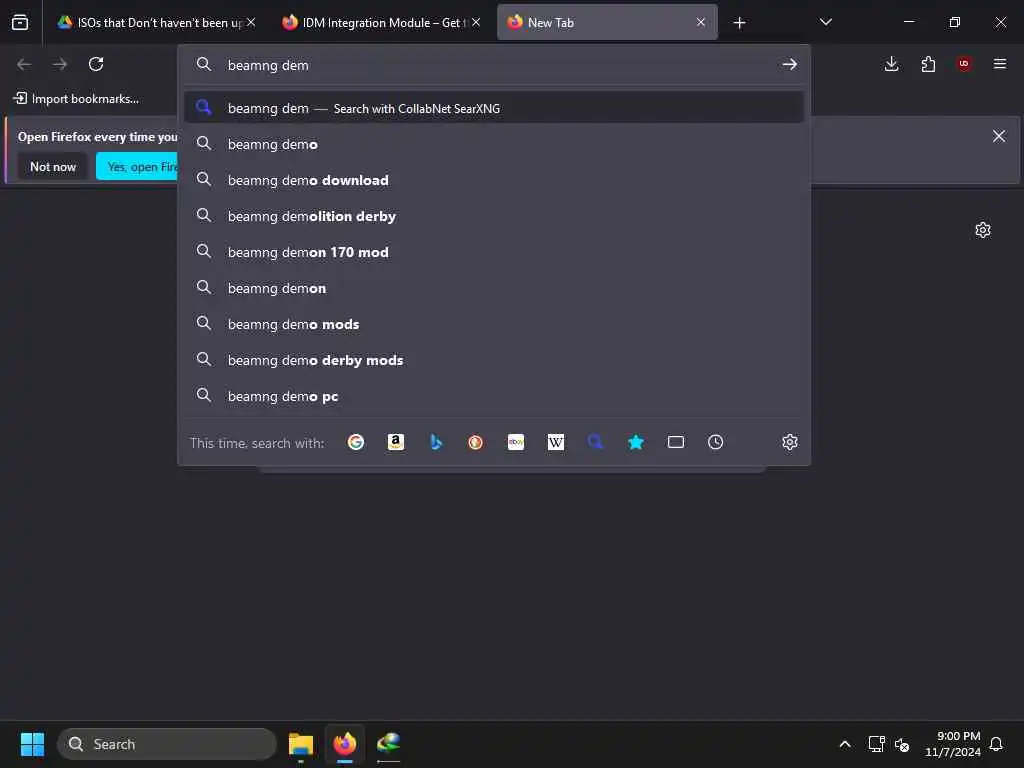Click the muted volume tray icon

(902, 744)
